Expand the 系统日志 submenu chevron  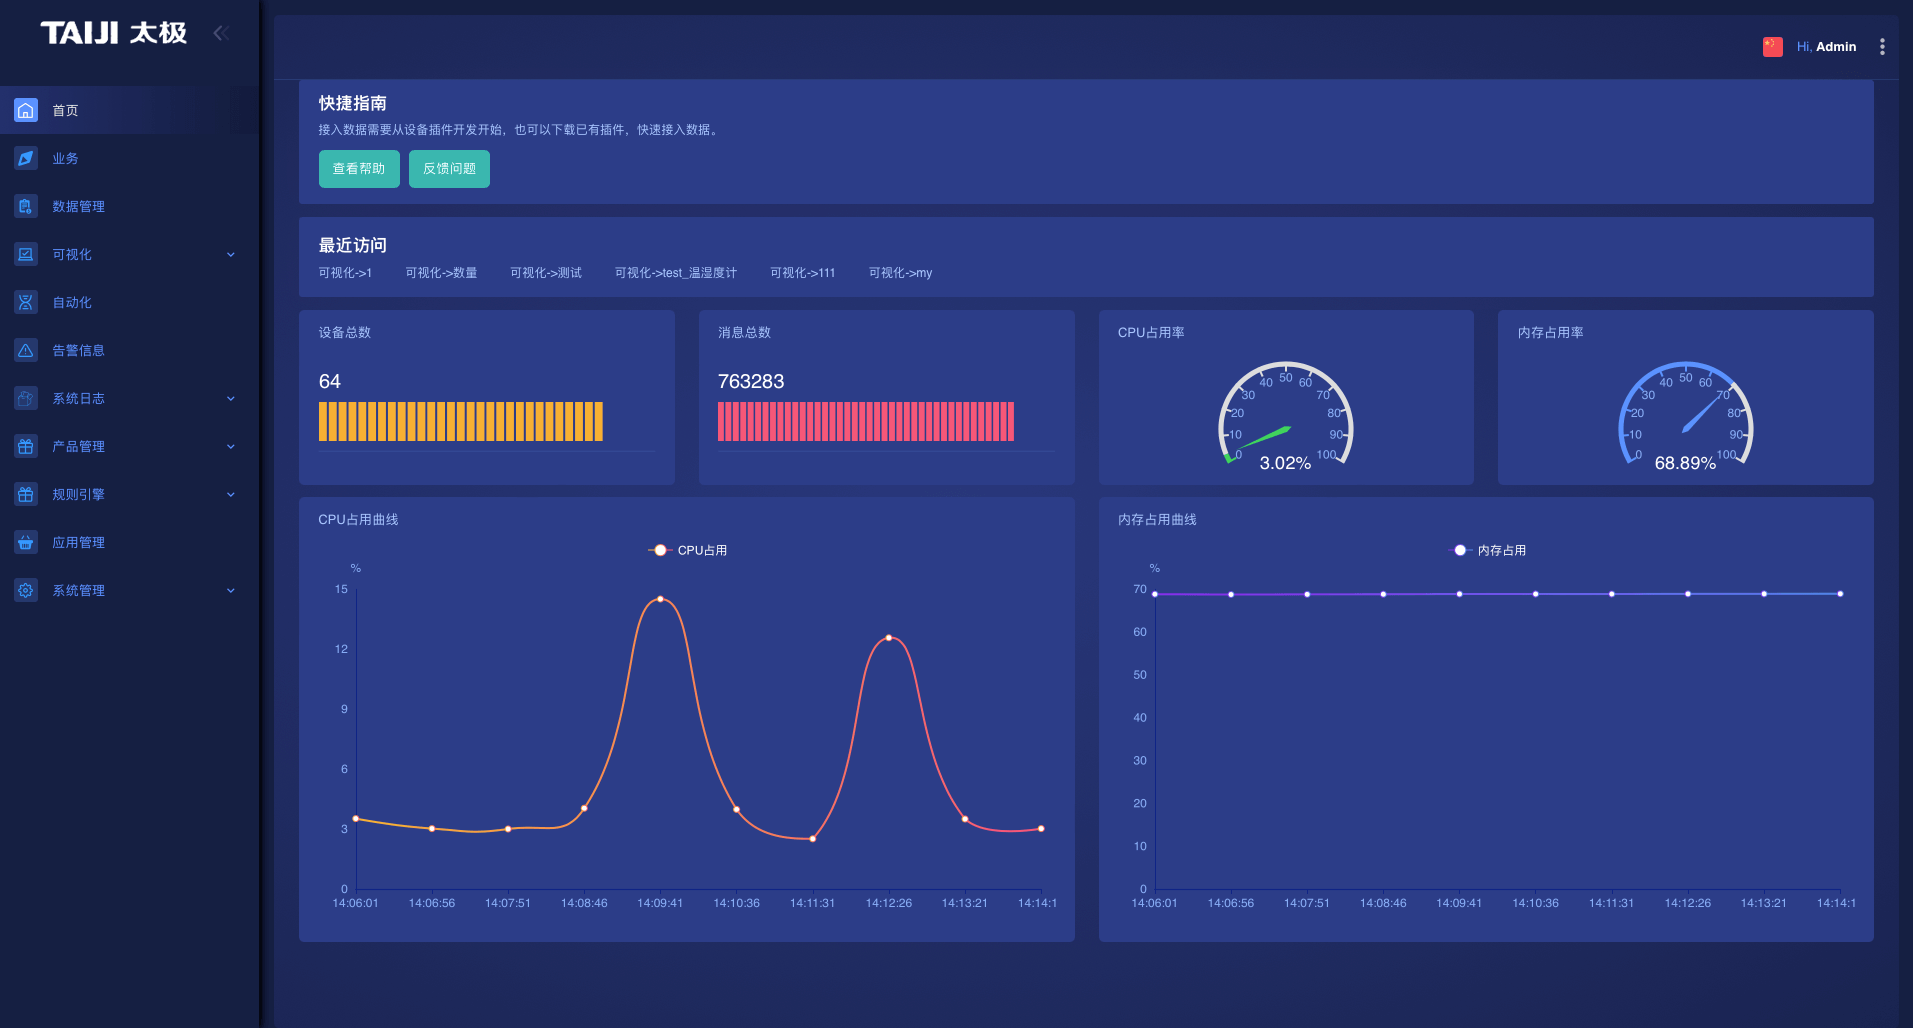pos(231,398)
